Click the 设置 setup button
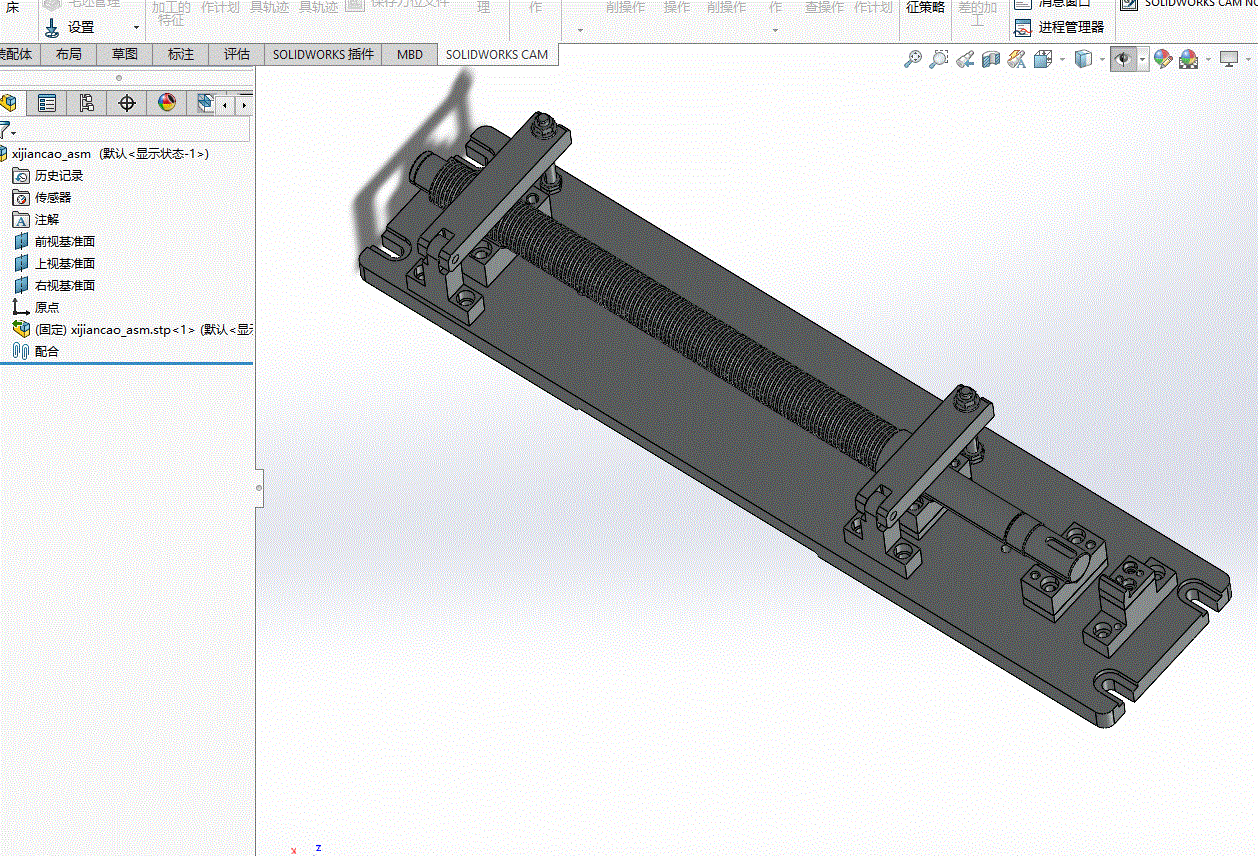The width and height of the screenshot is (1258, 856). pyautogui.click(x=70, y=27)
